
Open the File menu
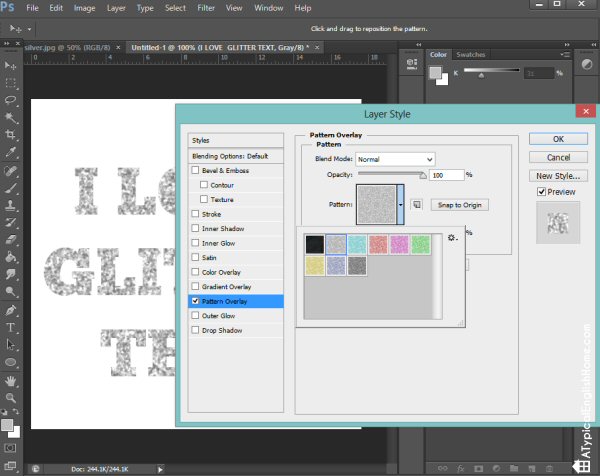[32, 8]
